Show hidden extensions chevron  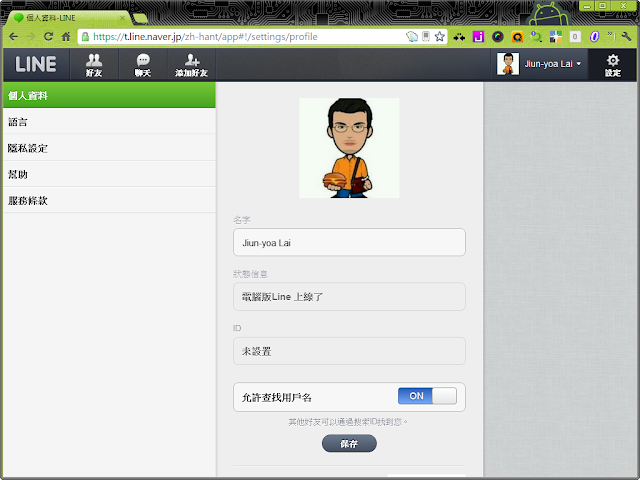tap(611, 34)
